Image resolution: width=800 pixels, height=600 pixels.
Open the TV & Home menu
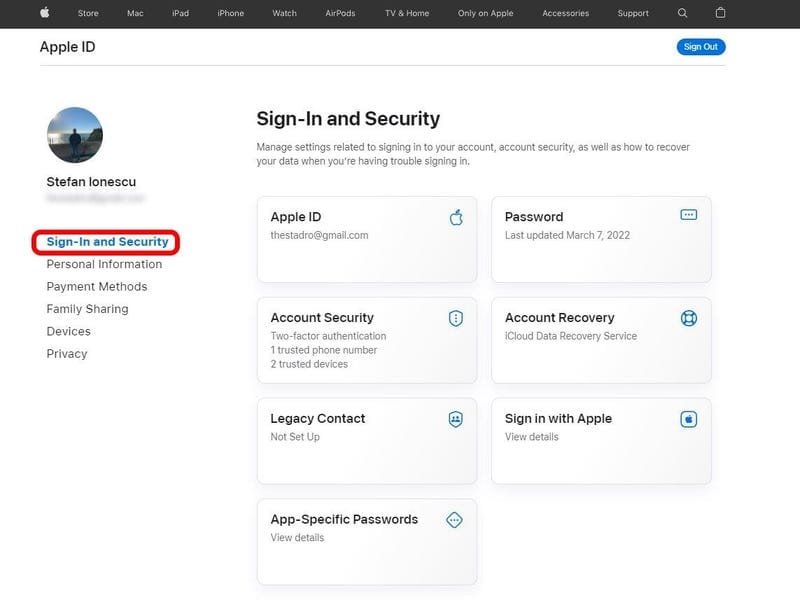[x=407, y=13]
